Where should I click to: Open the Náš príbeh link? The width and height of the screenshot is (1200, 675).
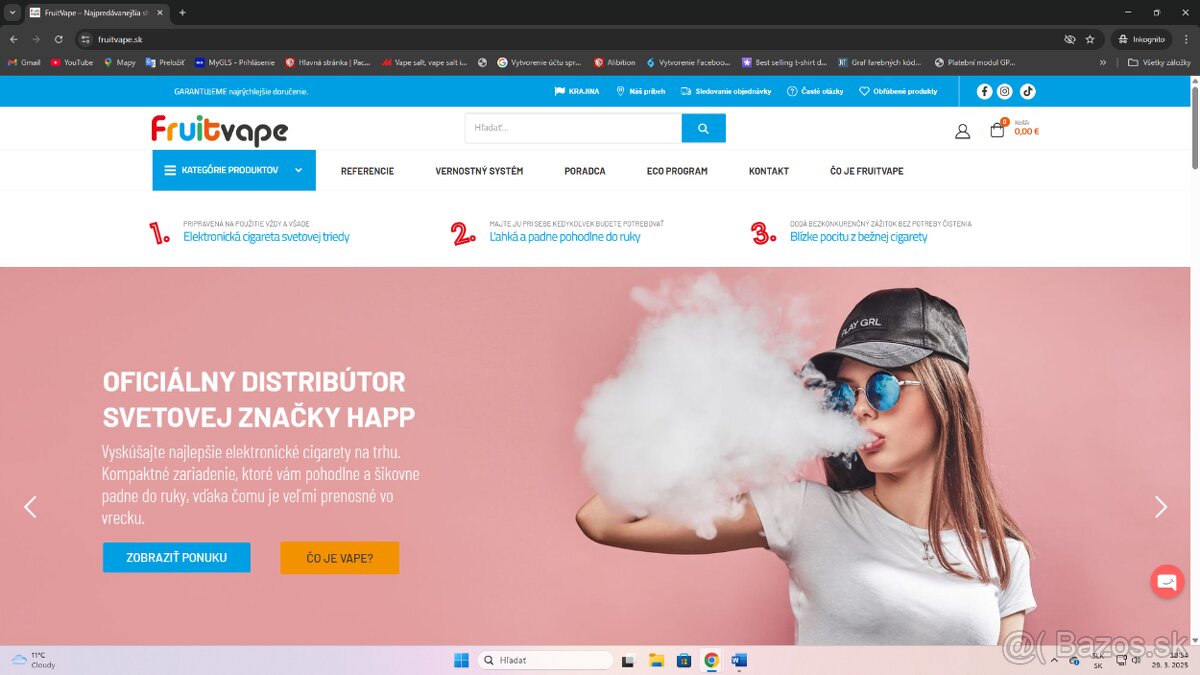click(641, 91)
